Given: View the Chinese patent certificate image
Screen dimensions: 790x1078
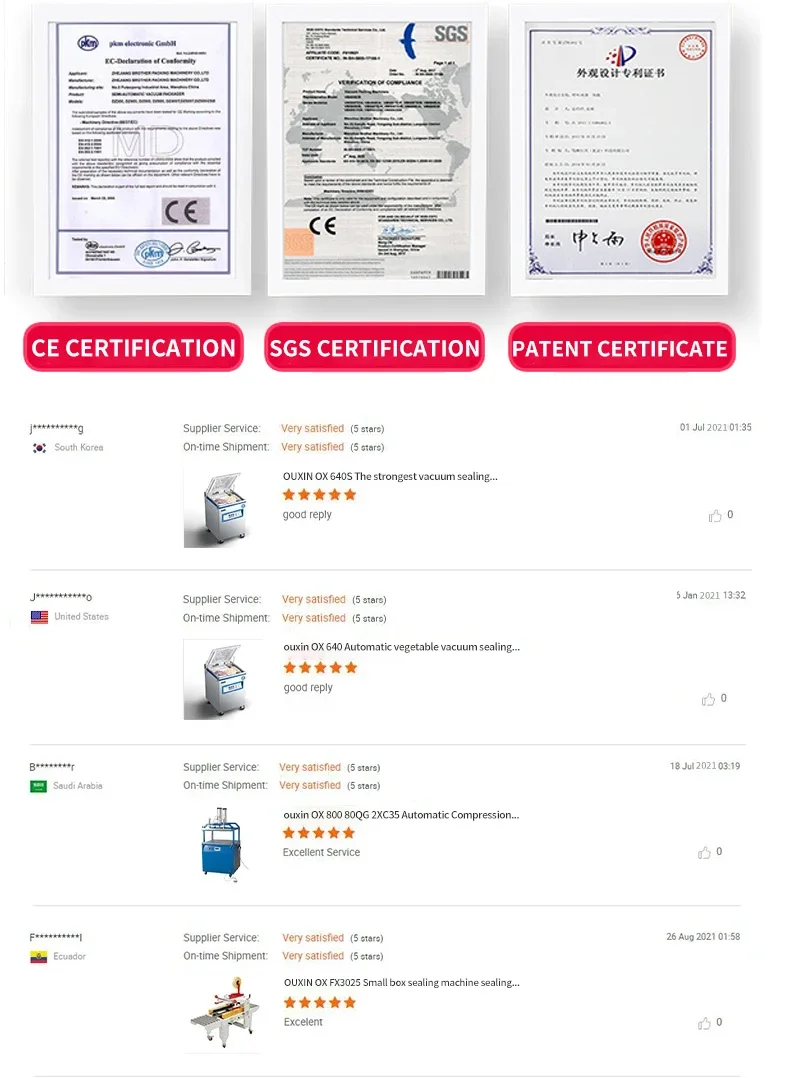Looking at the screenshot, I should [619, 149].
